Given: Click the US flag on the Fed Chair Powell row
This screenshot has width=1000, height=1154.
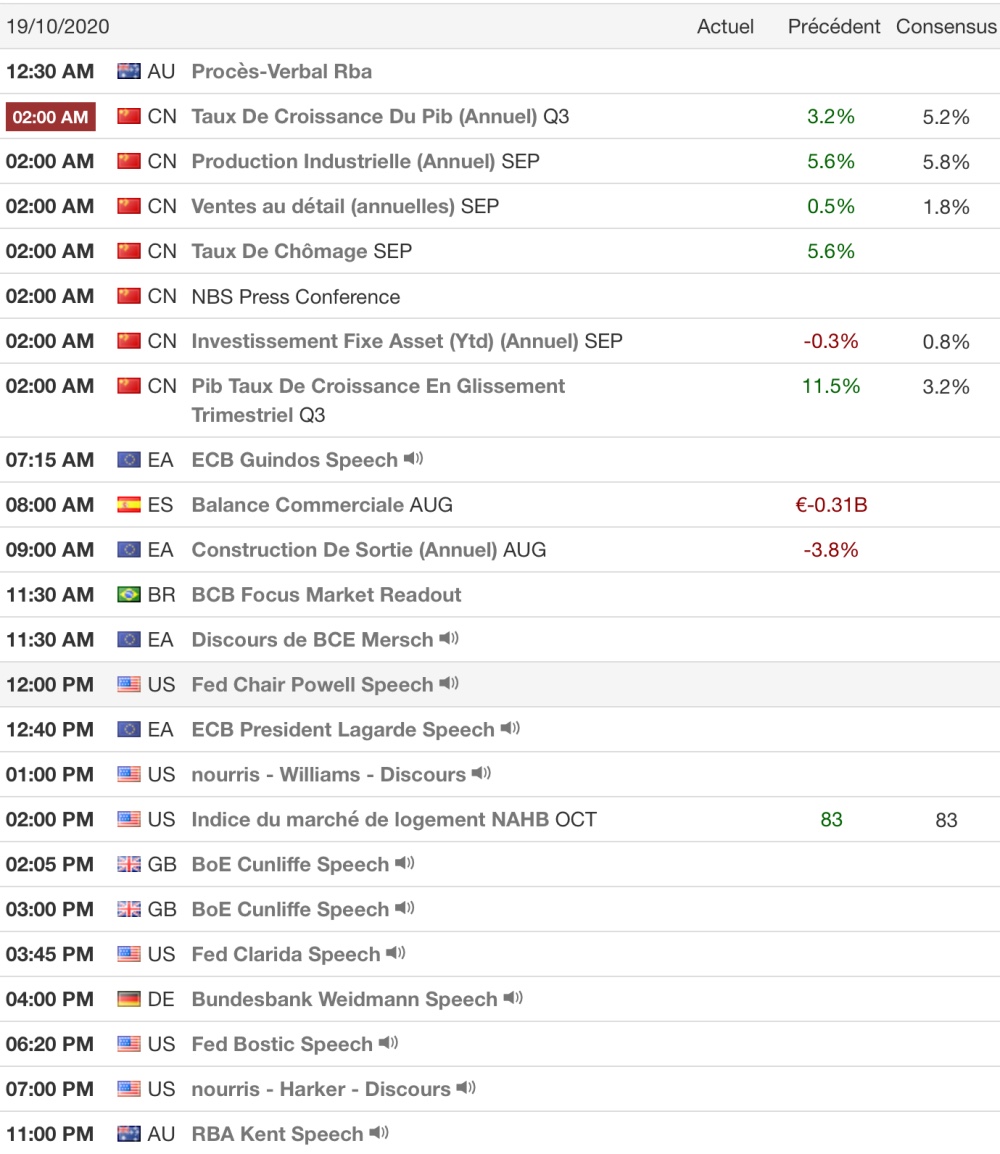Looking at the screenshot, I should click(129, 684).
